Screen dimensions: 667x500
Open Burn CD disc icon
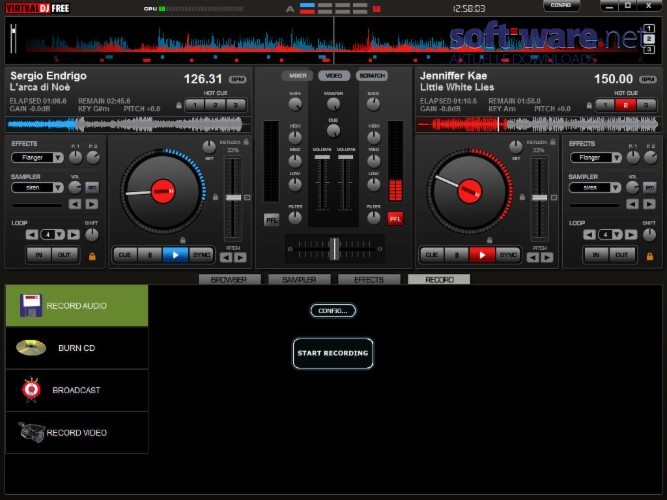[x=31, y=347]
